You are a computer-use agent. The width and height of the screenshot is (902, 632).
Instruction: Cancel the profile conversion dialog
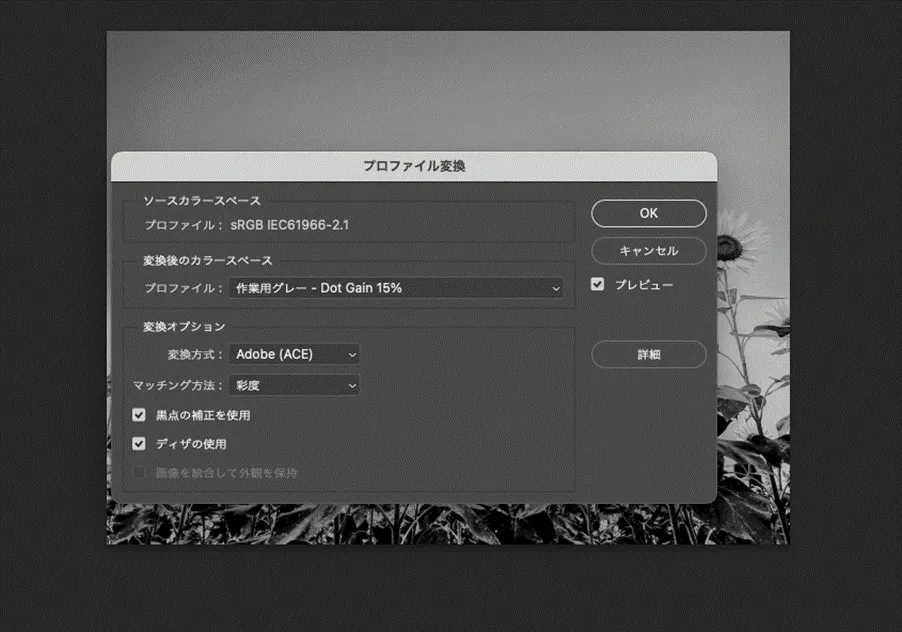click(x=648, y=251)
